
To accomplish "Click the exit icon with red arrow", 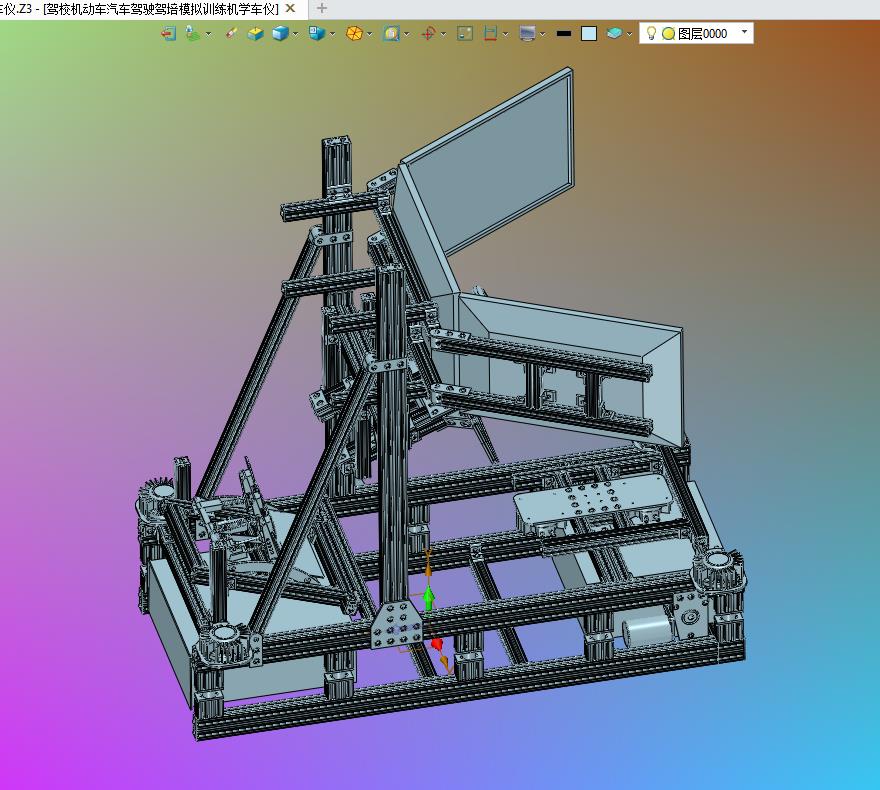I will 168,34.
